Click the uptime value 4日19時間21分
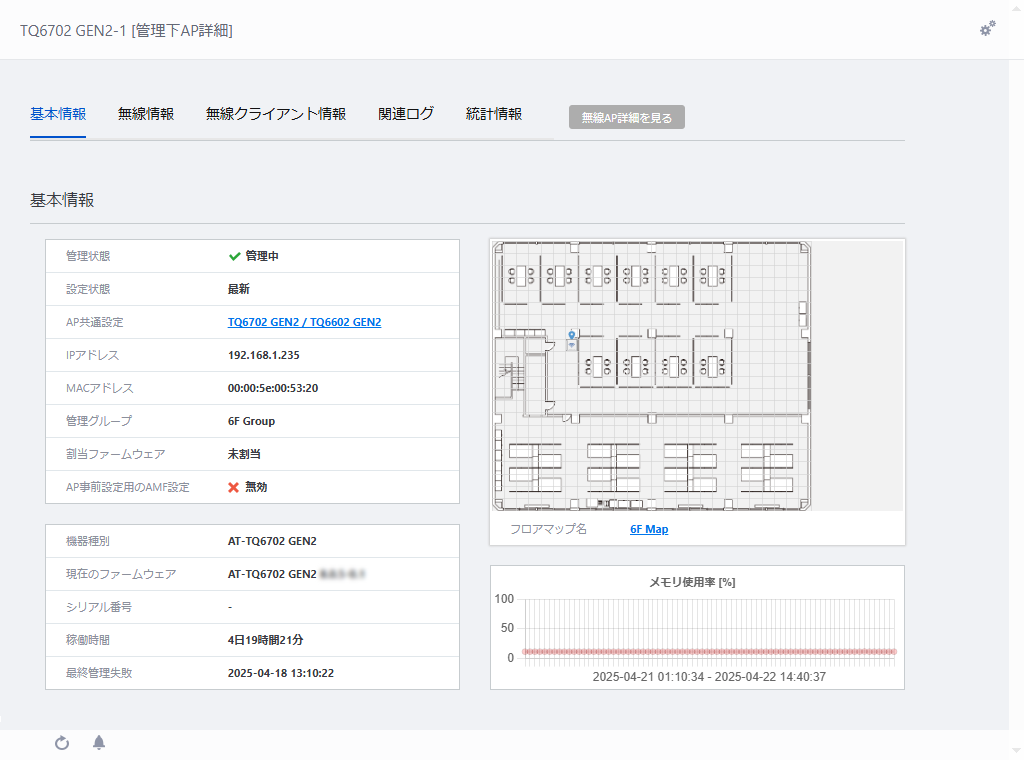 pos(265,640)
